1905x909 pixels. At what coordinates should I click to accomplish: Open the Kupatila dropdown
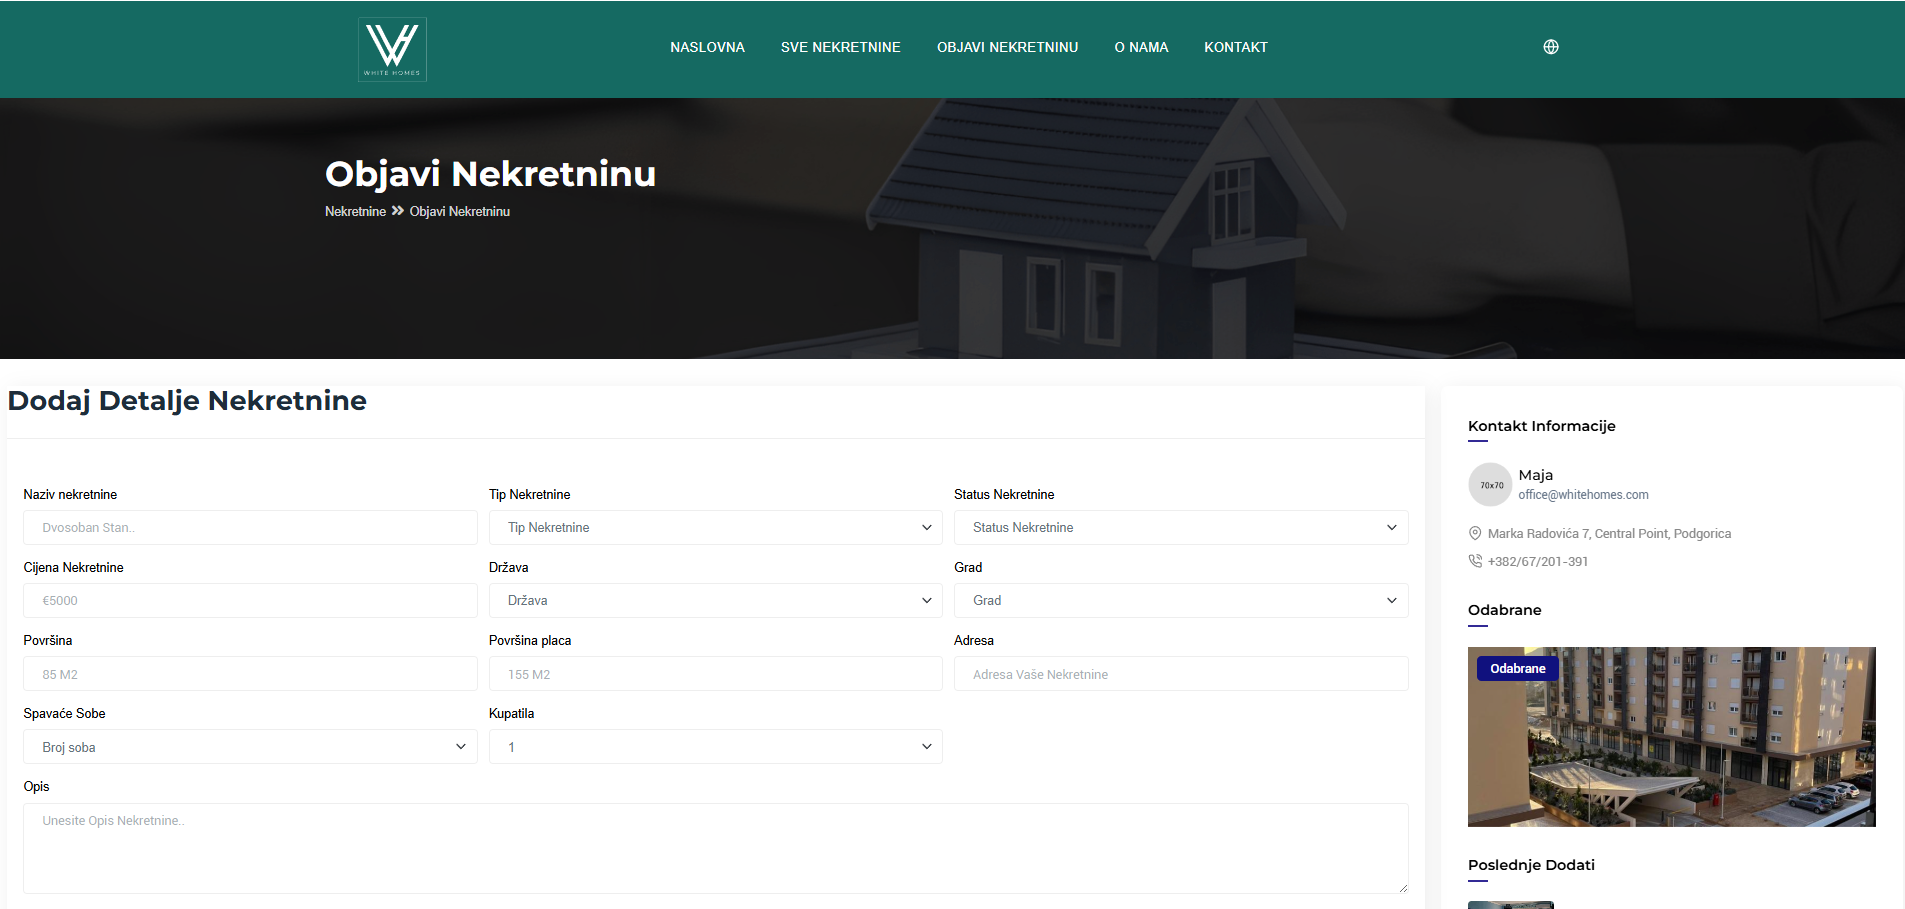point(715,747)
